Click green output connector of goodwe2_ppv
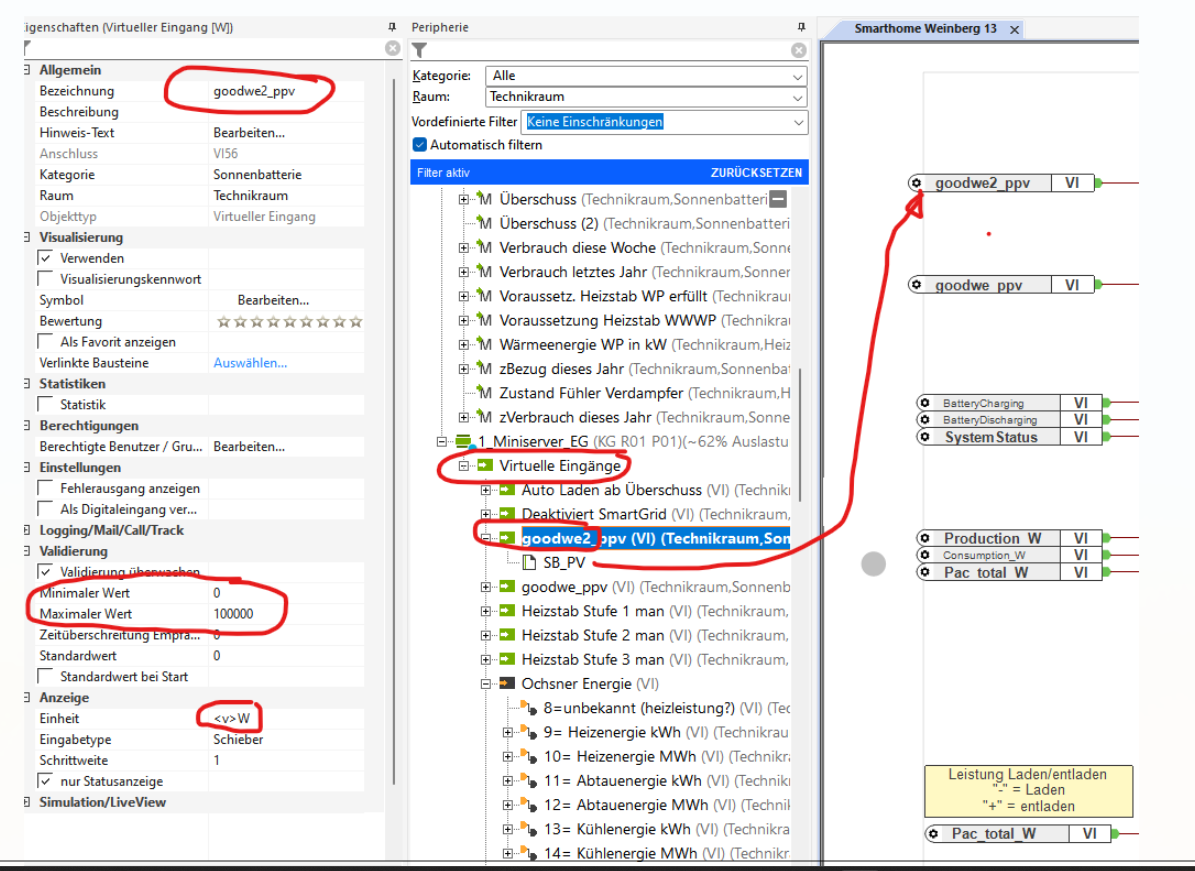The height and width of the screenshot is (871, 1195). [1098, 183]
